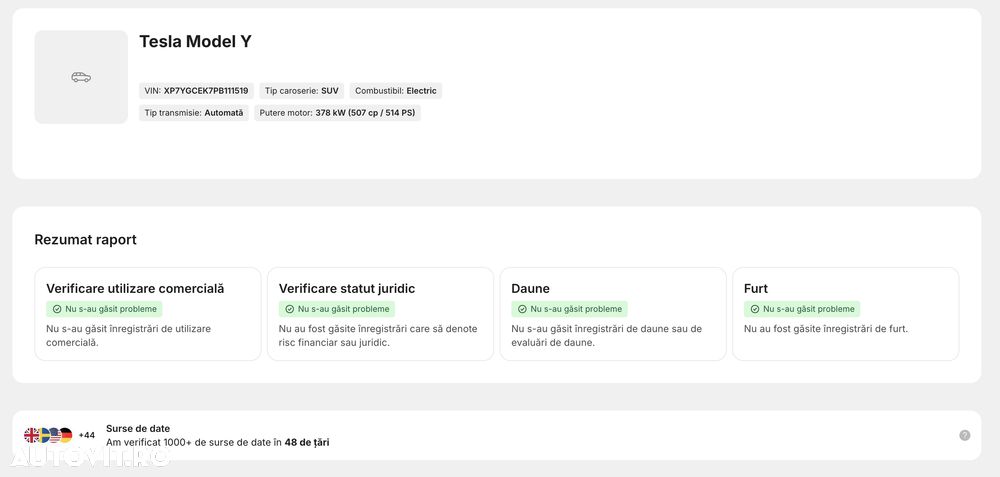Click 'risc financiar sau juridic' description text
This screenshot has width=1000, height=477.
coord(334,342)
